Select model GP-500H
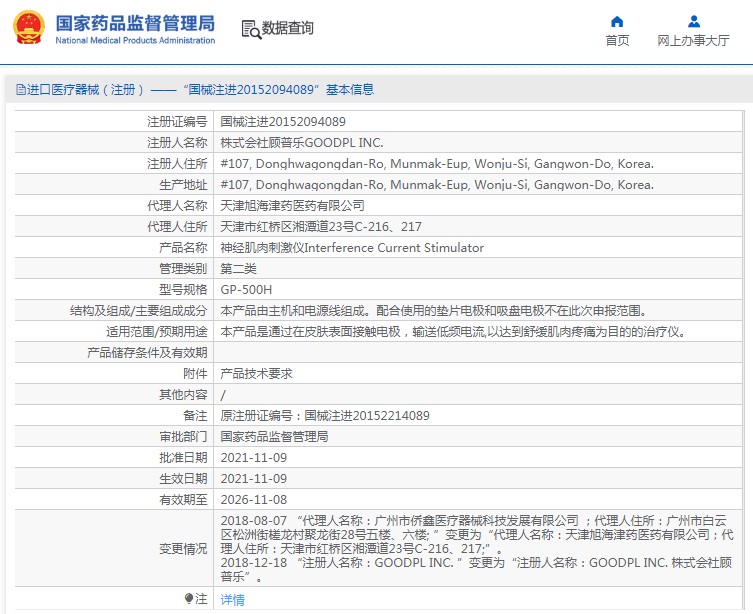Viewport: 753px width, 614px height. (x=246, y=289)
